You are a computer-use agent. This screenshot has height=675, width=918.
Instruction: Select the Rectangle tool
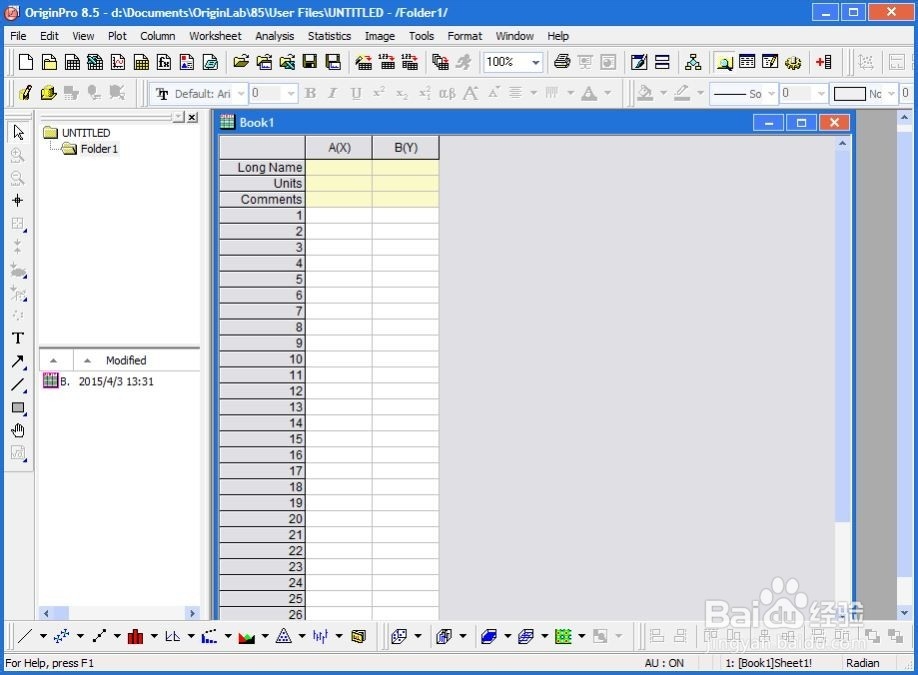point(18,408)
